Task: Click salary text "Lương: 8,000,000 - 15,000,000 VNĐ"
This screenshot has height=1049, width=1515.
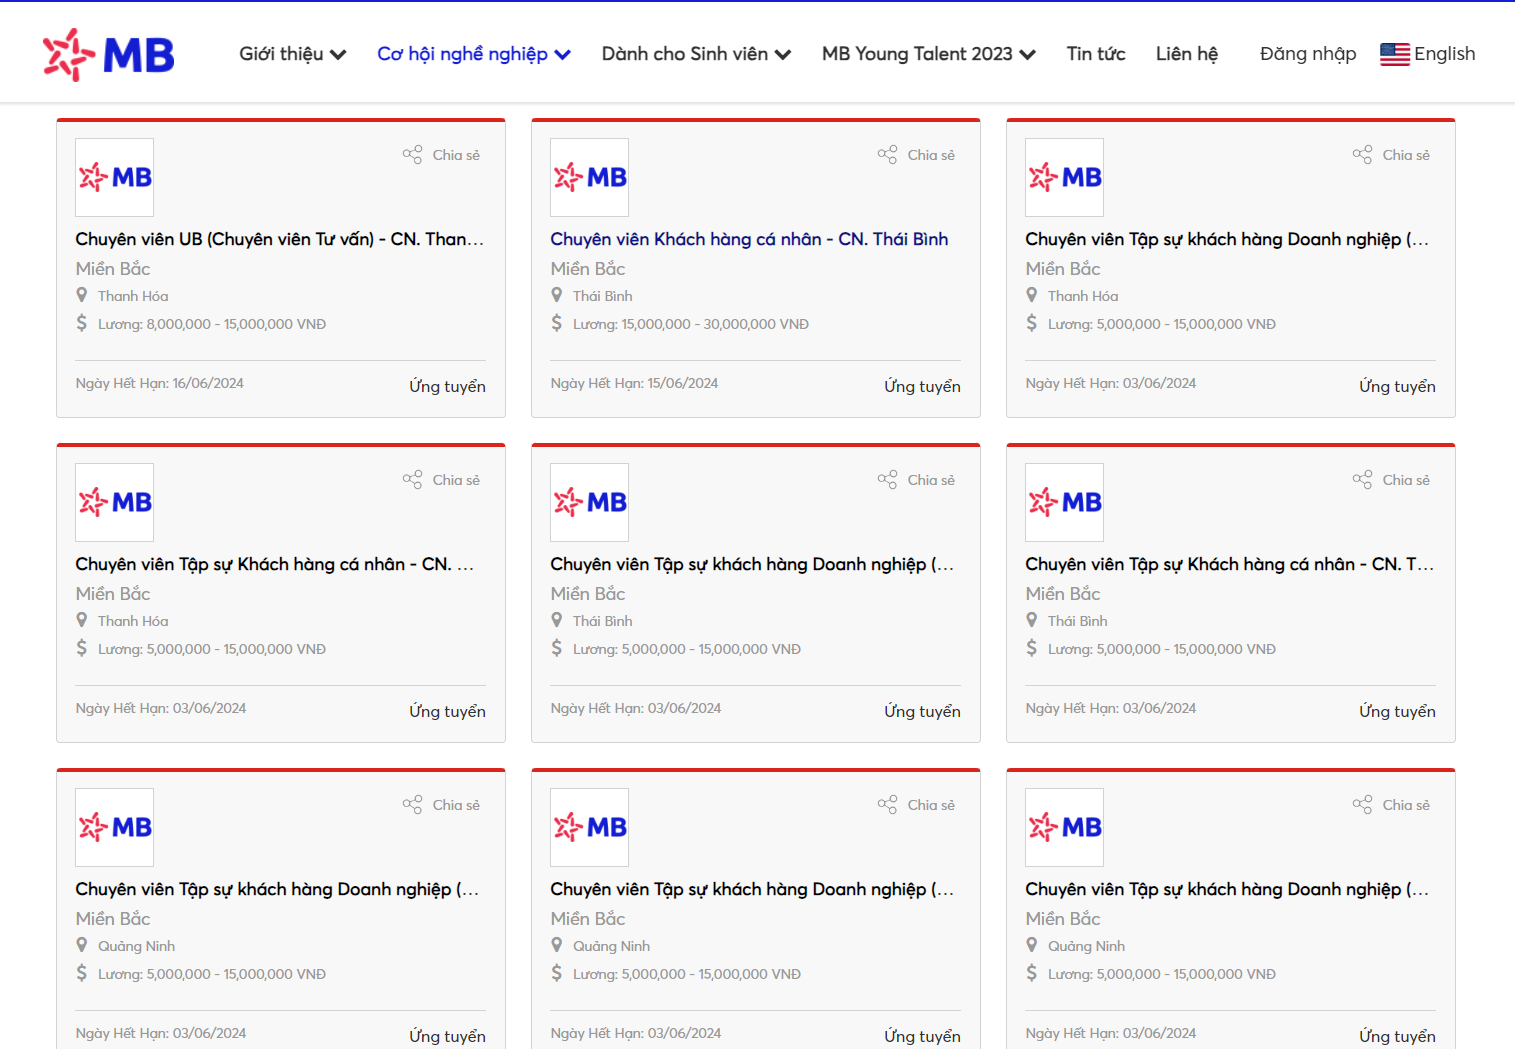Action: pos(212,324)
